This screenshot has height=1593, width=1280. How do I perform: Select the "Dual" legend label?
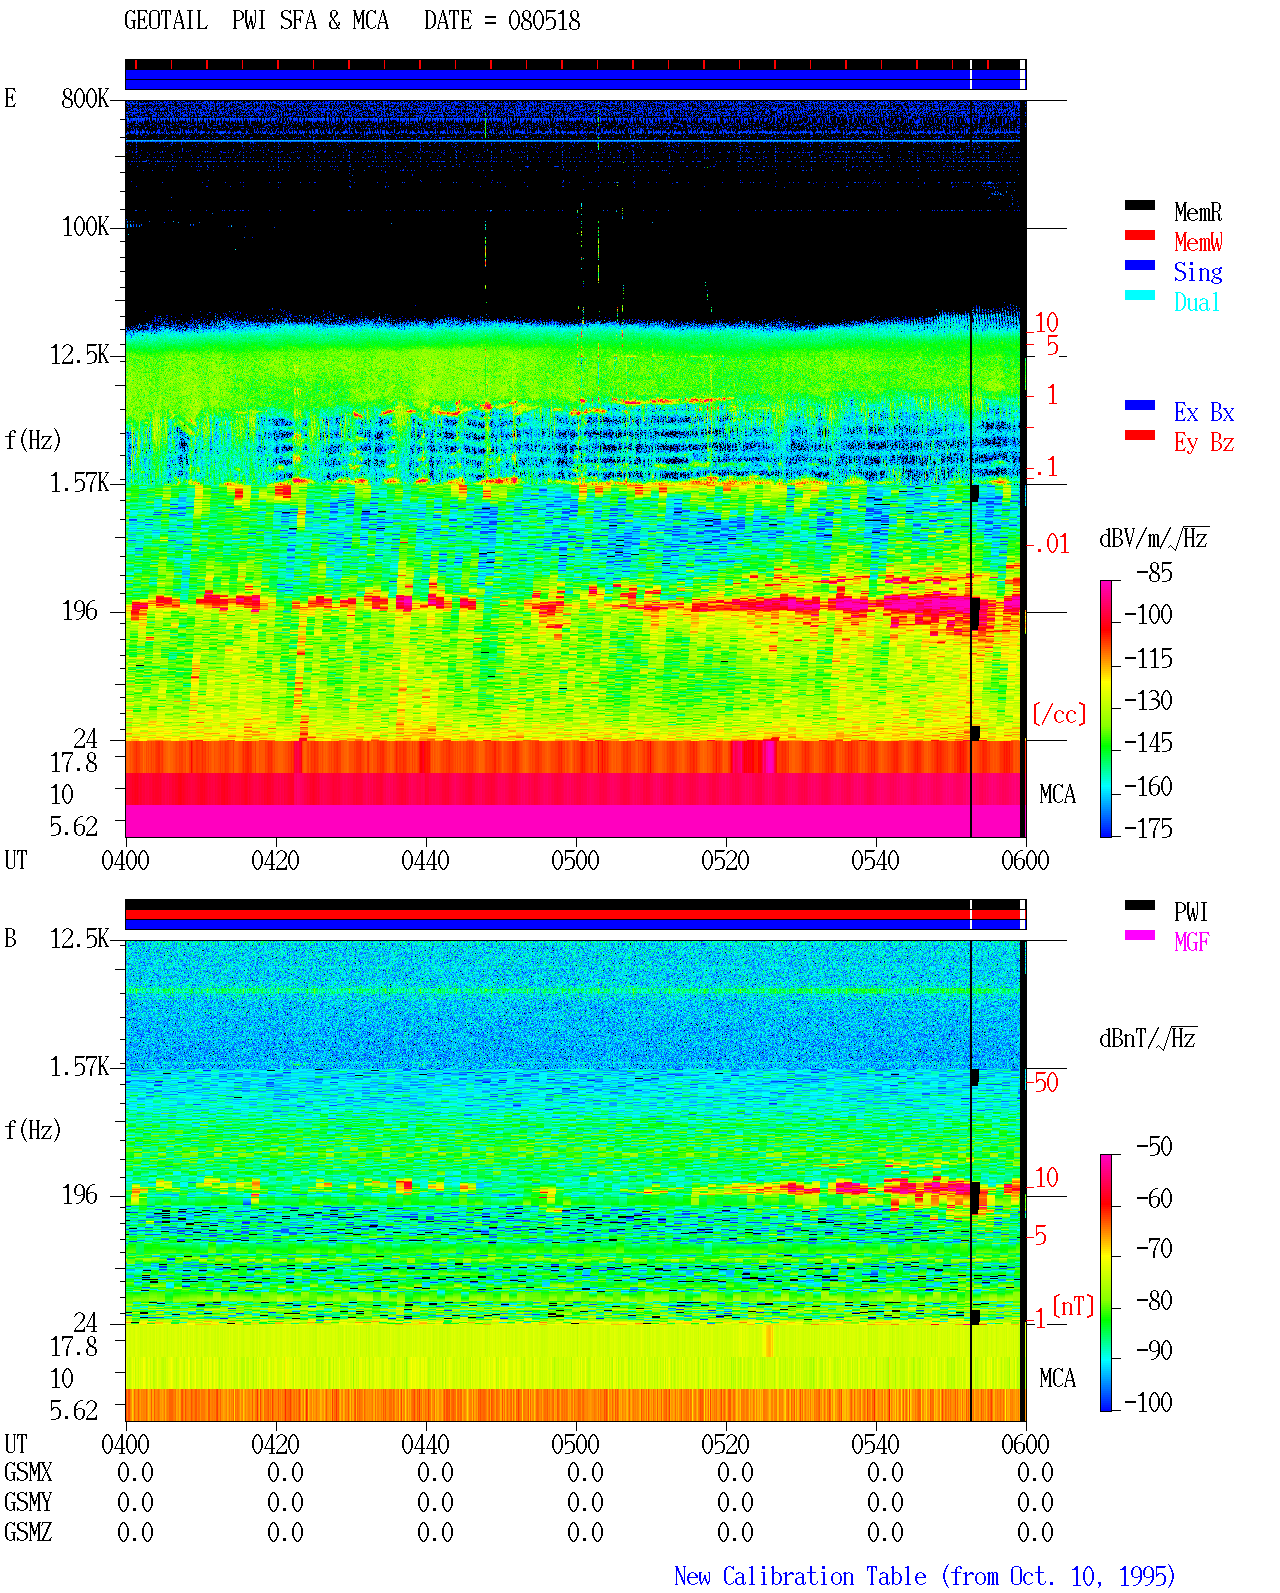pyautogui.click(x=1198, y=302)
